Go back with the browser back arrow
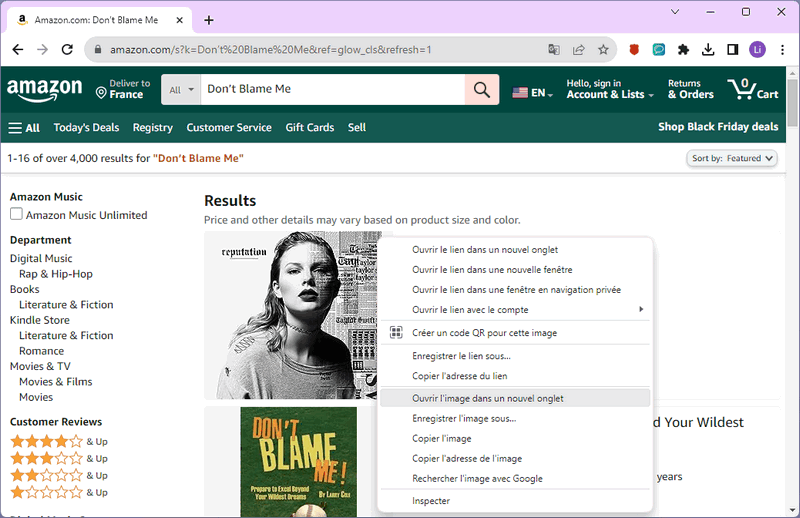Viewport: 800px width, 518px height. point(18,50)
